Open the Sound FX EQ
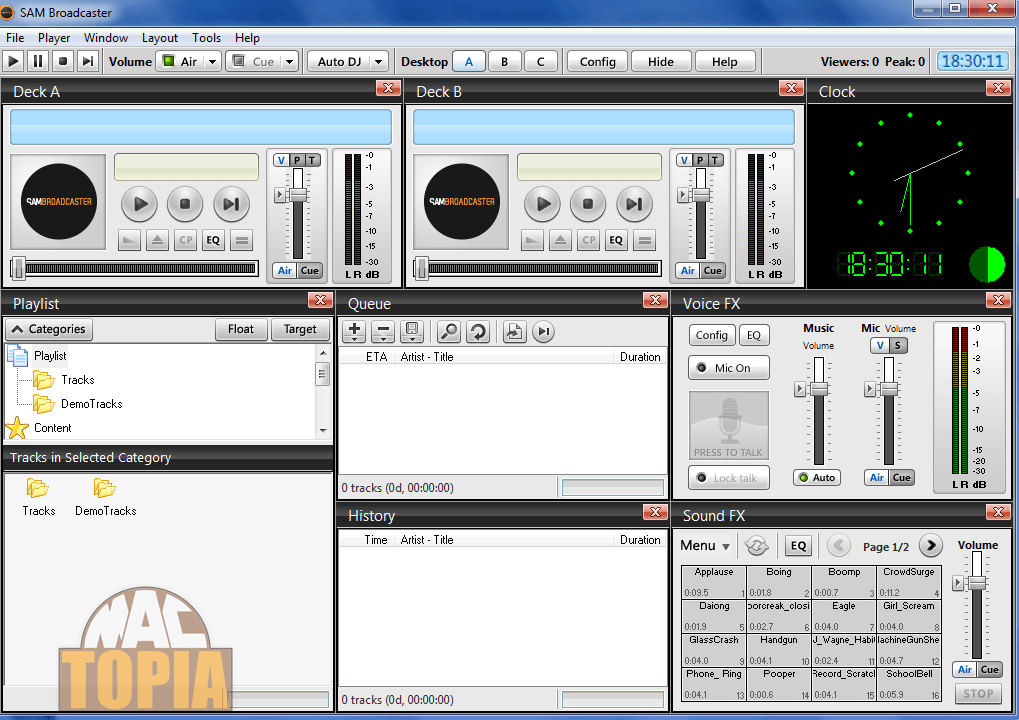Screen dimensions: 1019x720 (799, 546)
